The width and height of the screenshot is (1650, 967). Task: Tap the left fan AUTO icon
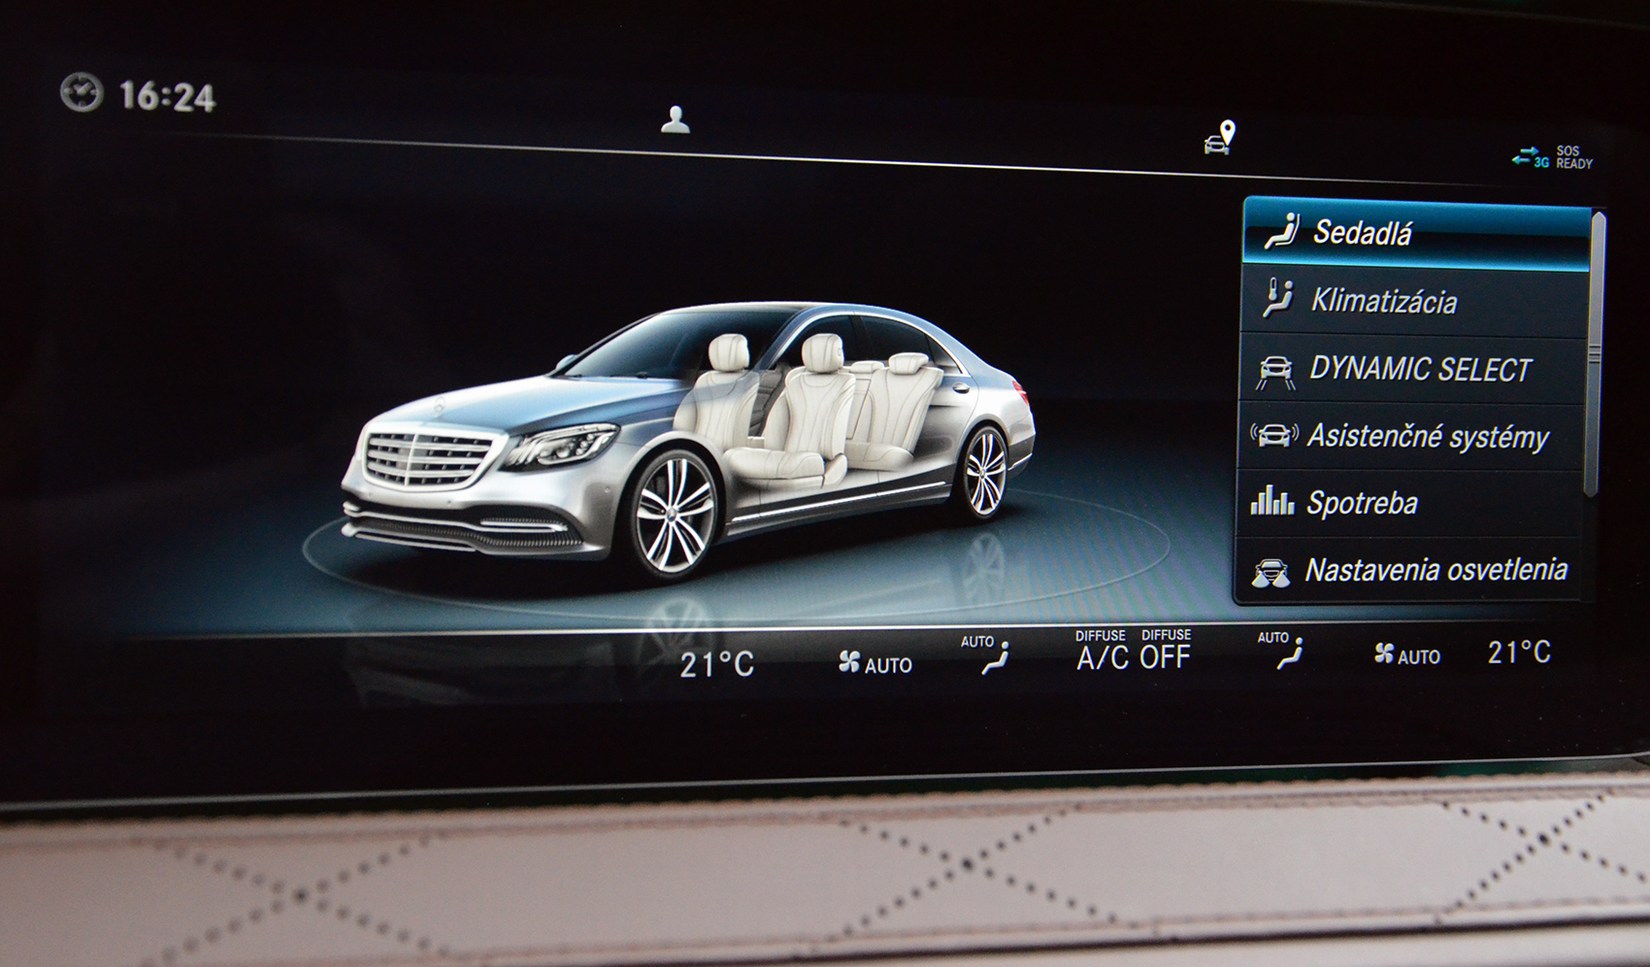click(x=875, y=663)
